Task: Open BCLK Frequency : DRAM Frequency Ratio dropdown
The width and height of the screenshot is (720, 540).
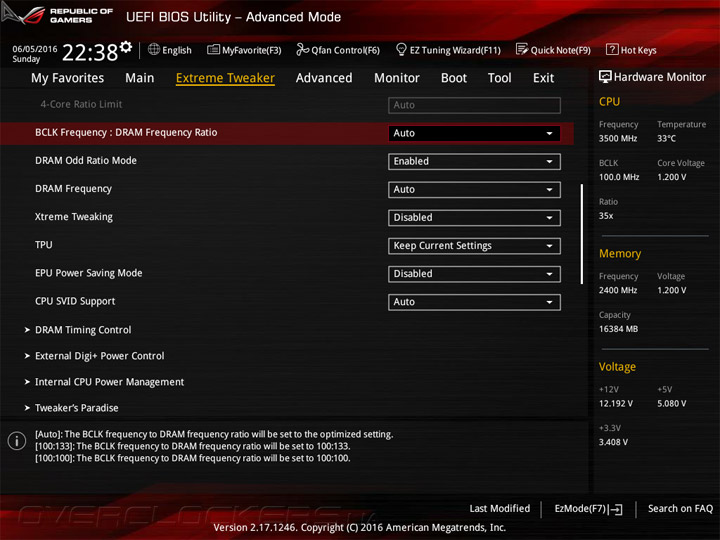Action: (474, 133)
